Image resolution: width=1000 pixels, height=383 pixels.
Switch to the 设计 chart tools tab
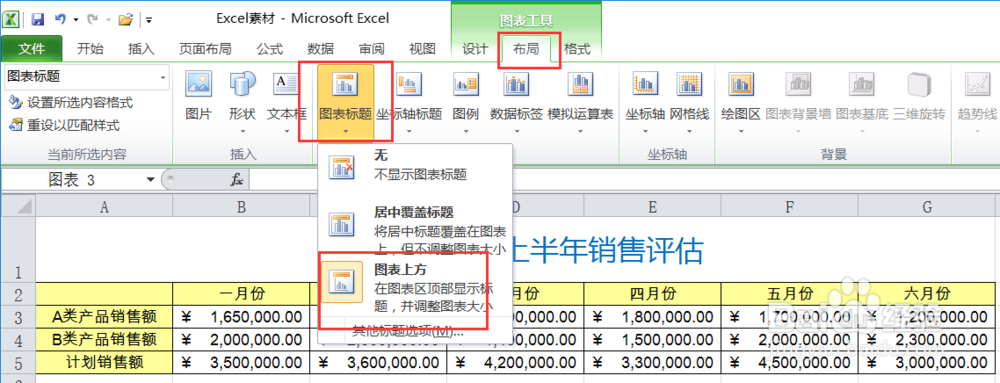coord(475,49)
